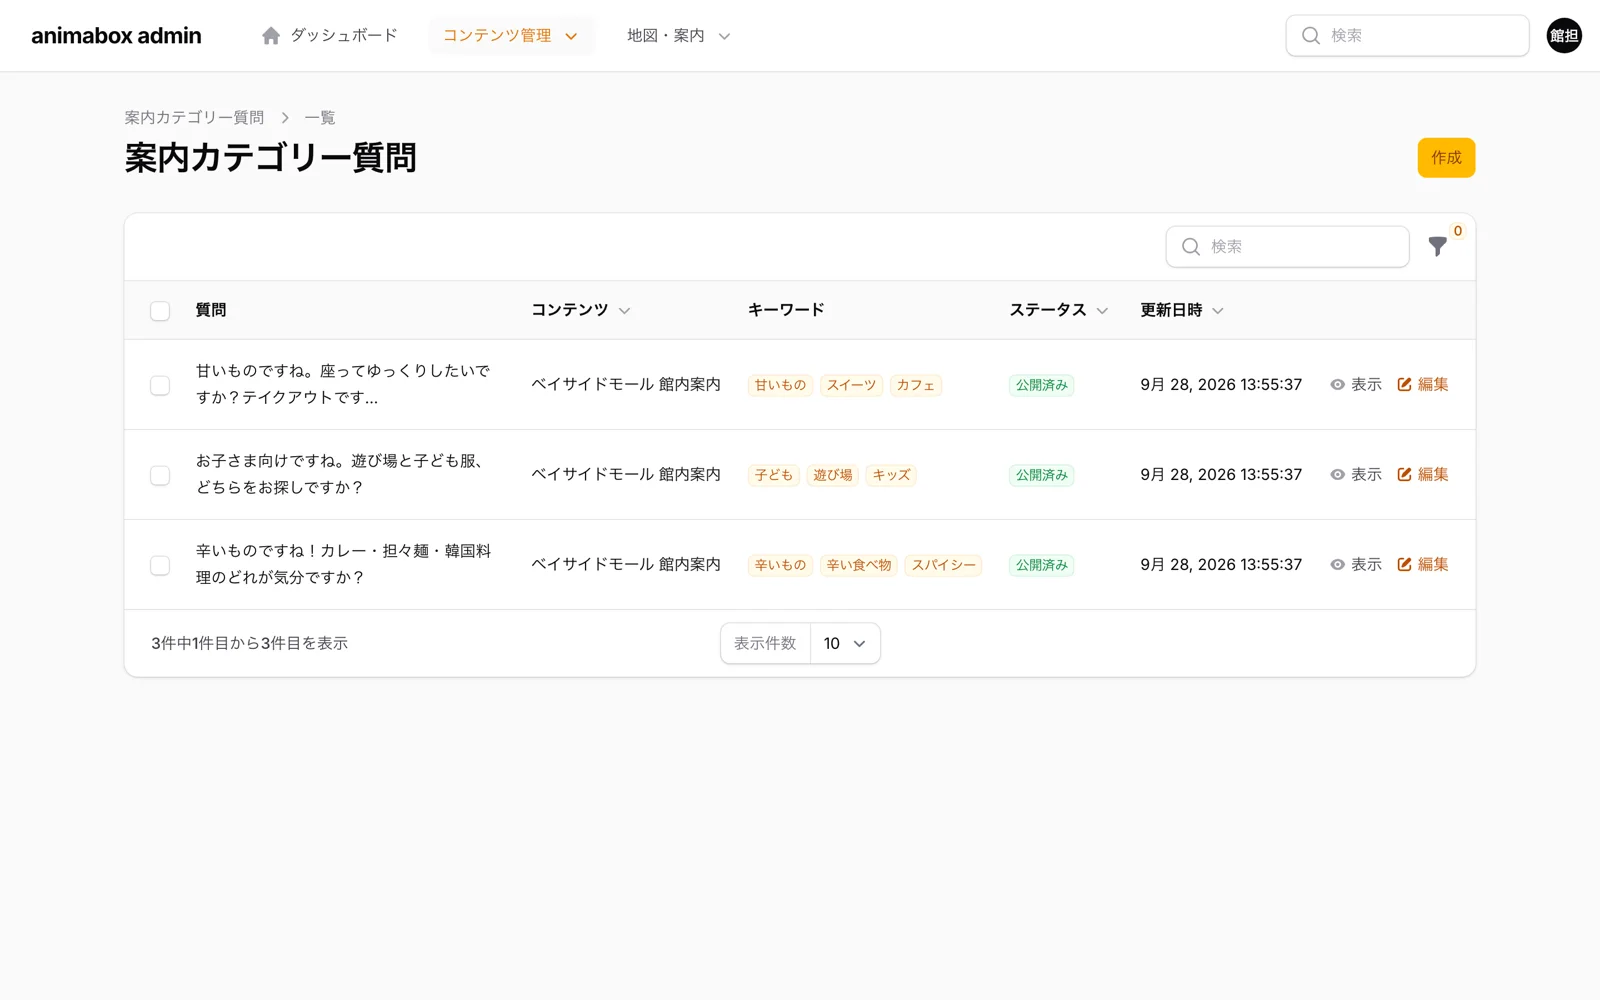The height and width of the screenshot is (1000, 1600).
Task: Click the 子ども keyword tag
Action: click(774, 475)
